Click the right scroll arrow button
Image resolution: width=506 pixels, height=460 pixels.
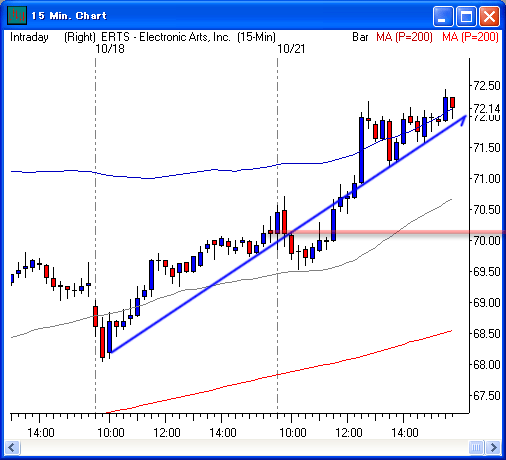pyautogui.click(x=493, y=447)
